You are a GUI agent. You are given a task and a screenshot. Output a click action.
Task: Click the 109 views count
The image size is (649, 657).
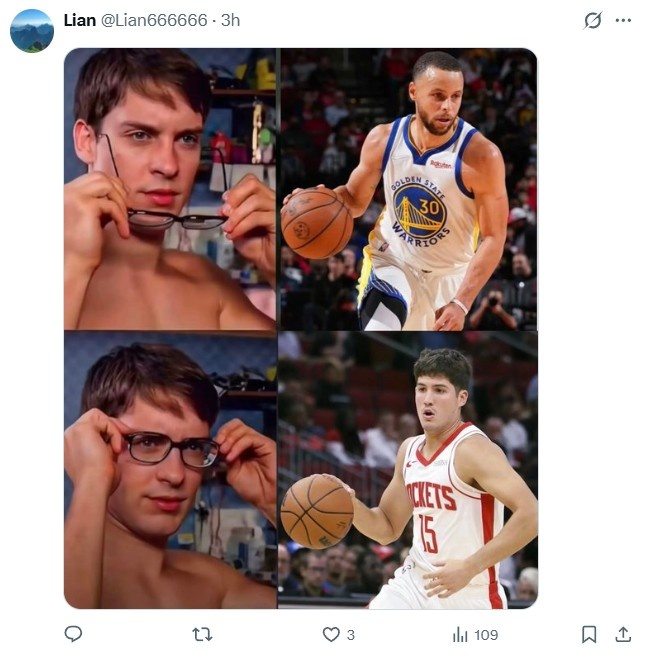486,634
